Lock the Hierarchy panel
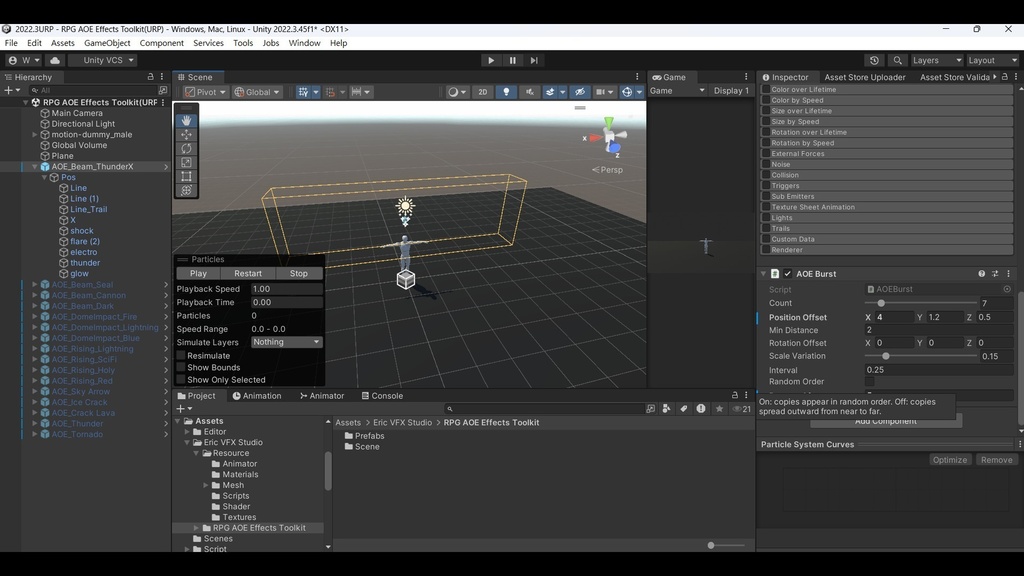This screenshot has height=576, width=1024. click(x=150, y=77)
